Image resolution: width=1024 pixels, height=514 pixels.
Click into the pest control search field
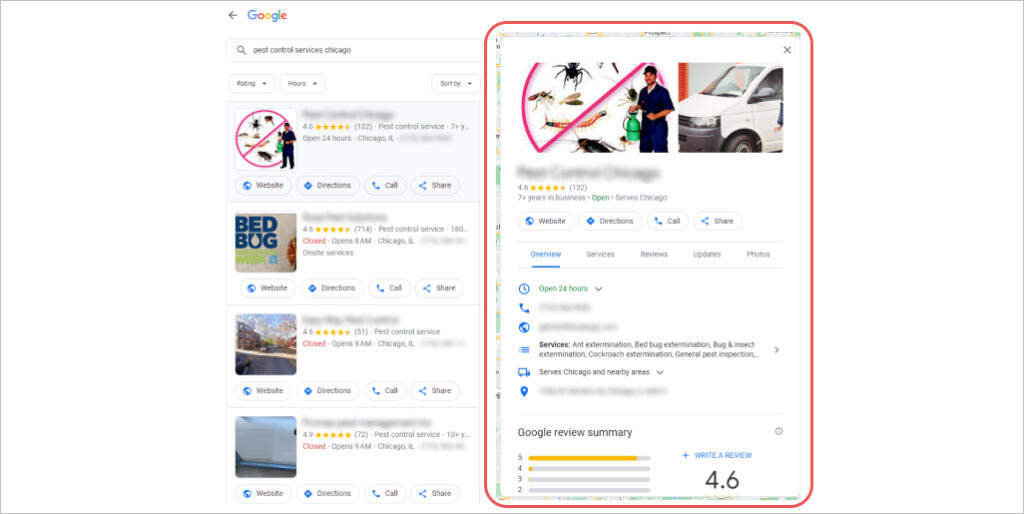pyautogui.click(x=355, y=50)
